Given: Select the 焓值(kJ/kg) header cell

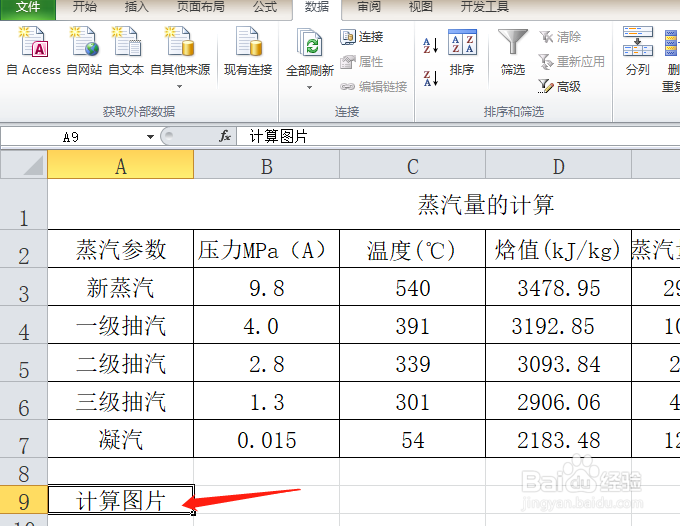Looking at the screenshot, I should [x=559, y=249].
